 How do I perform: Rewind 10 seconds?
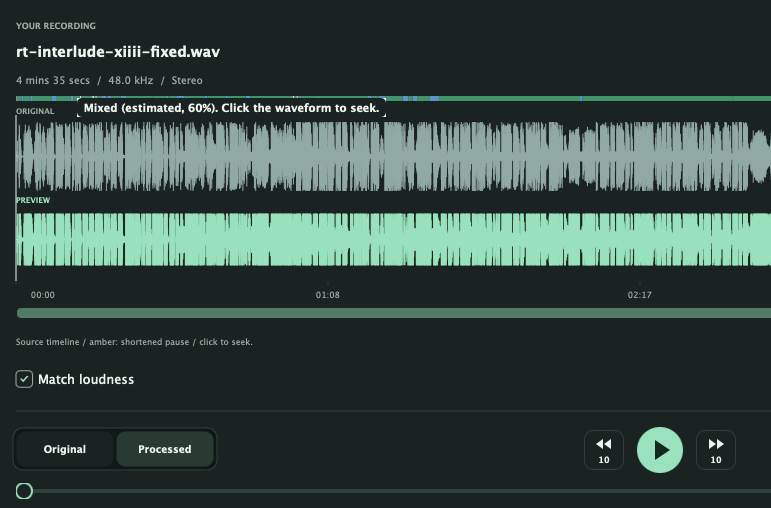click(604, 450)
